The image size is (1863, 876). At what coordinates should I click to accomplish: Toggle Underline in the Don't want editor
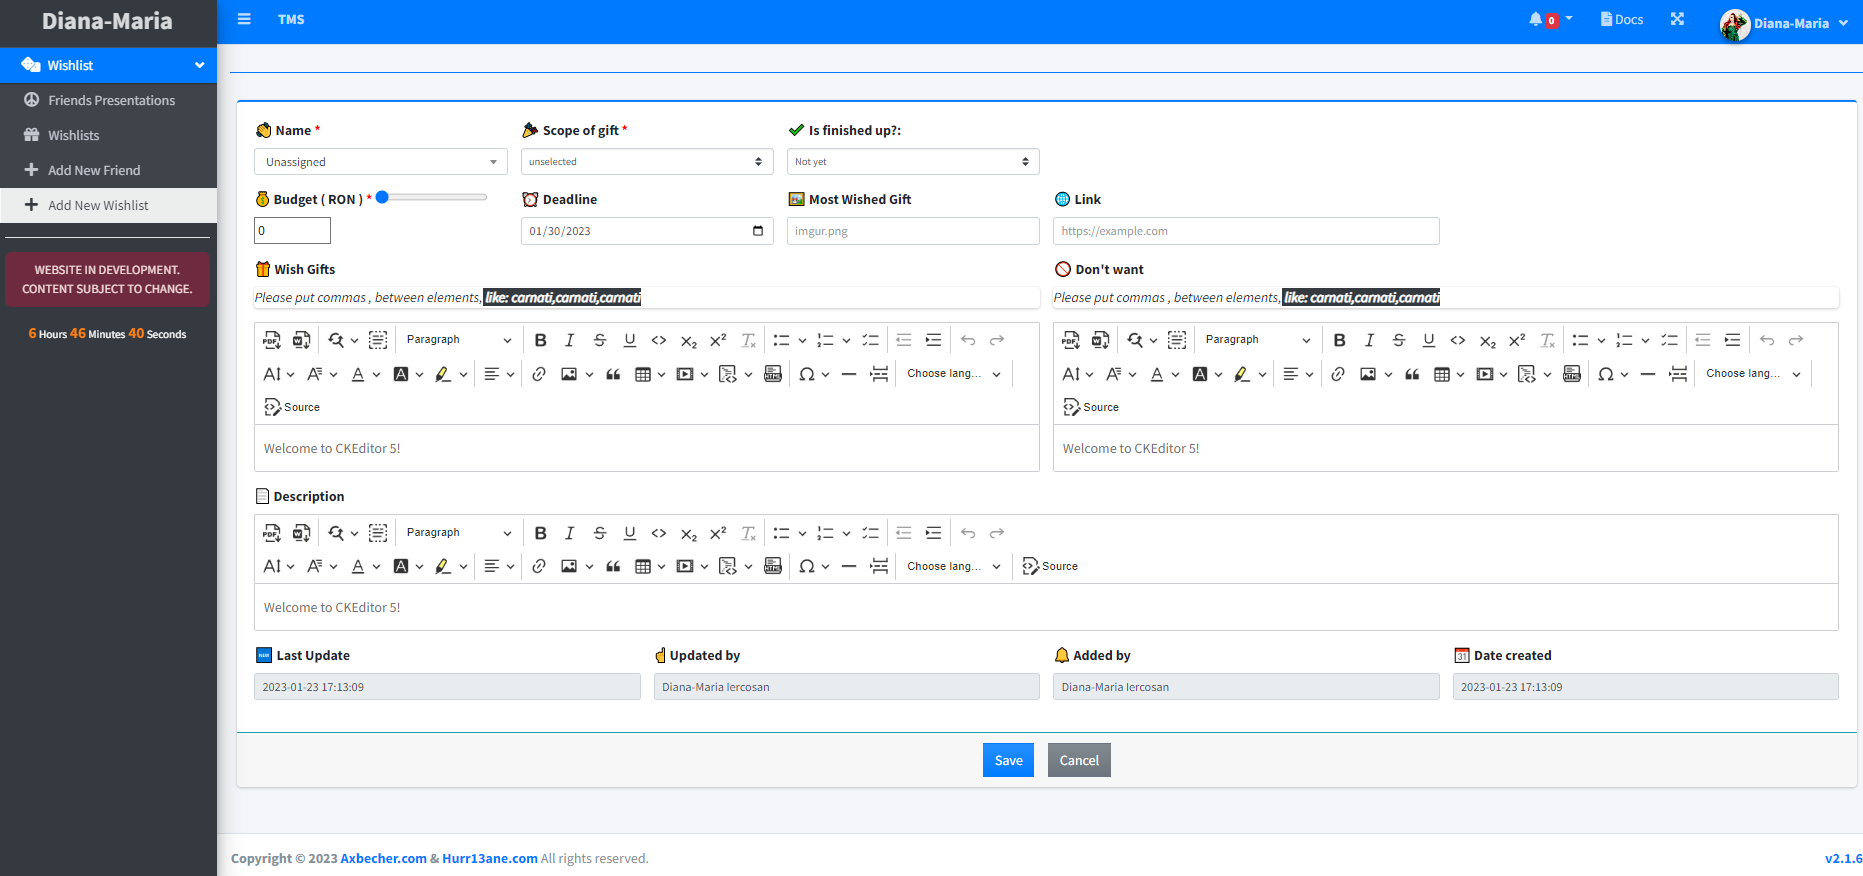(1428, 340)
